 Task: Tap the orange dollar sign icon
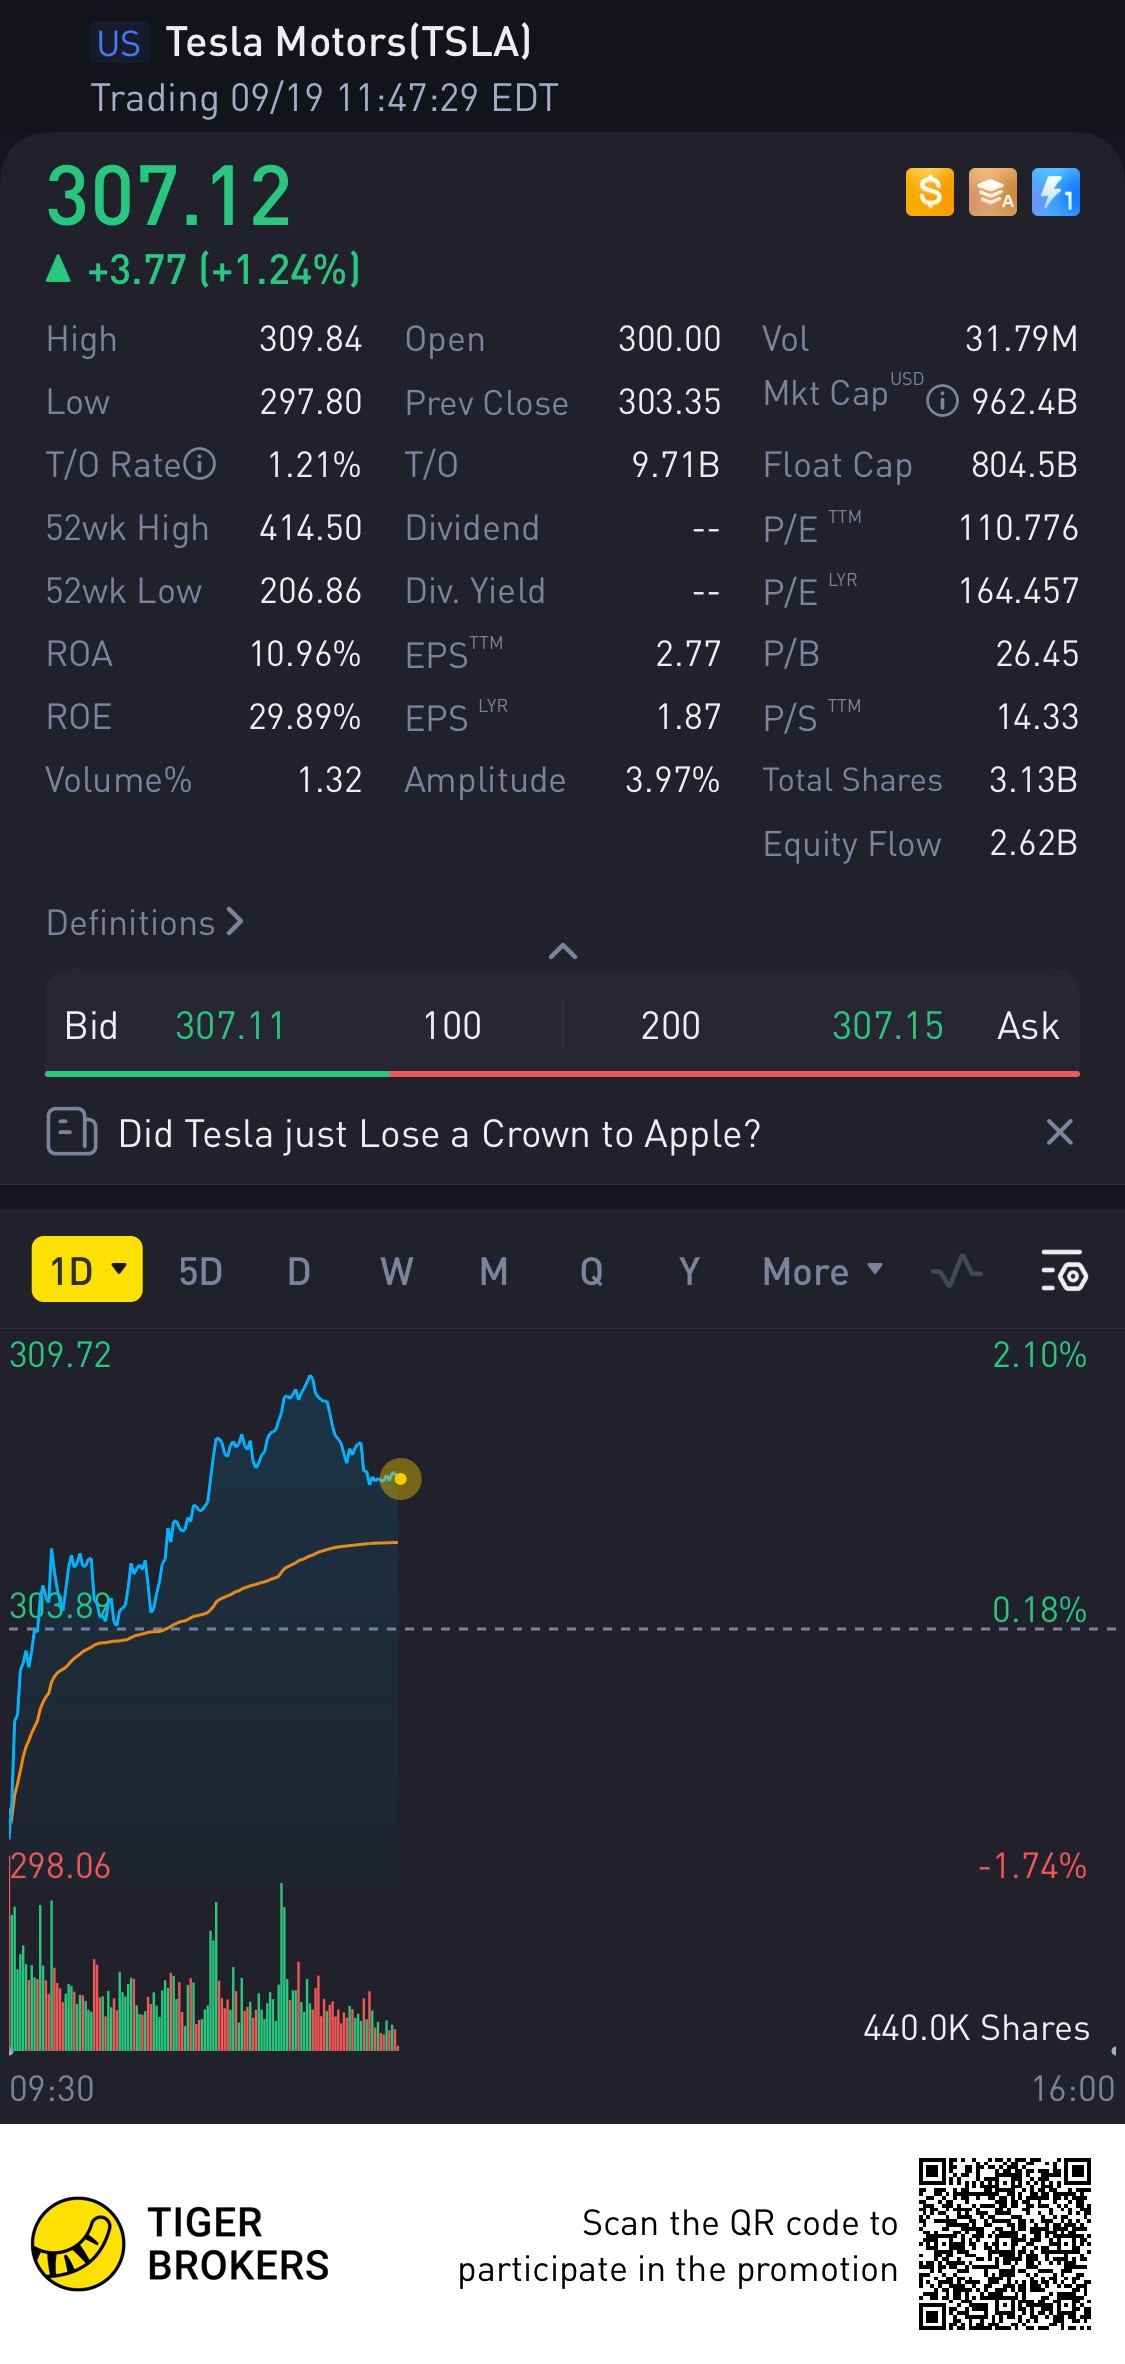929,192
